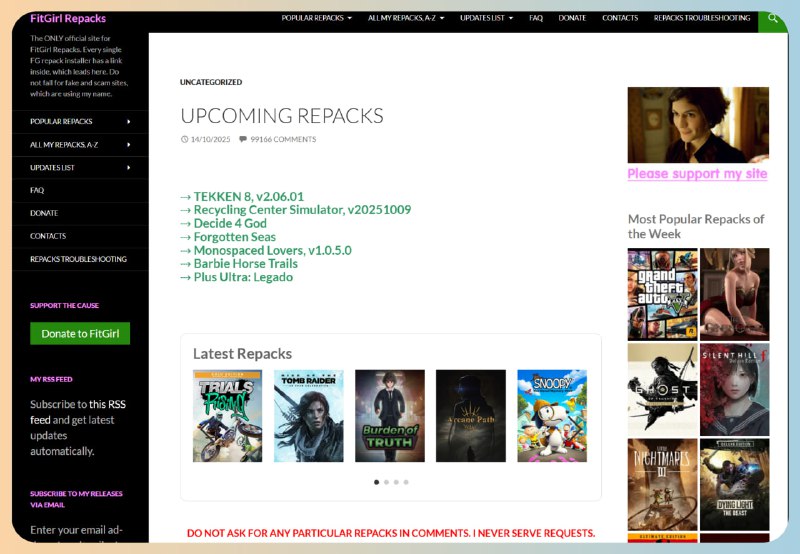Click the clock icon beside 14/10/2025
This screenshot has height=554, width=800.
(184, 139)
